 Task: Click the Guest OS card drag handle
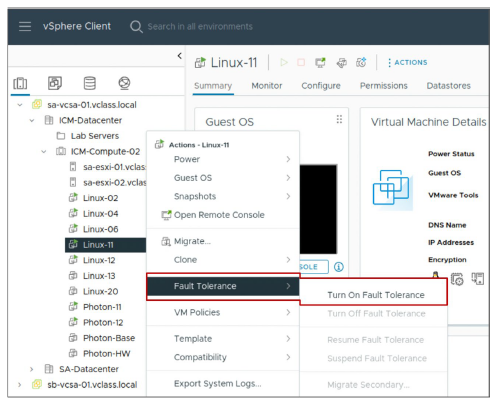pos(339,119)
